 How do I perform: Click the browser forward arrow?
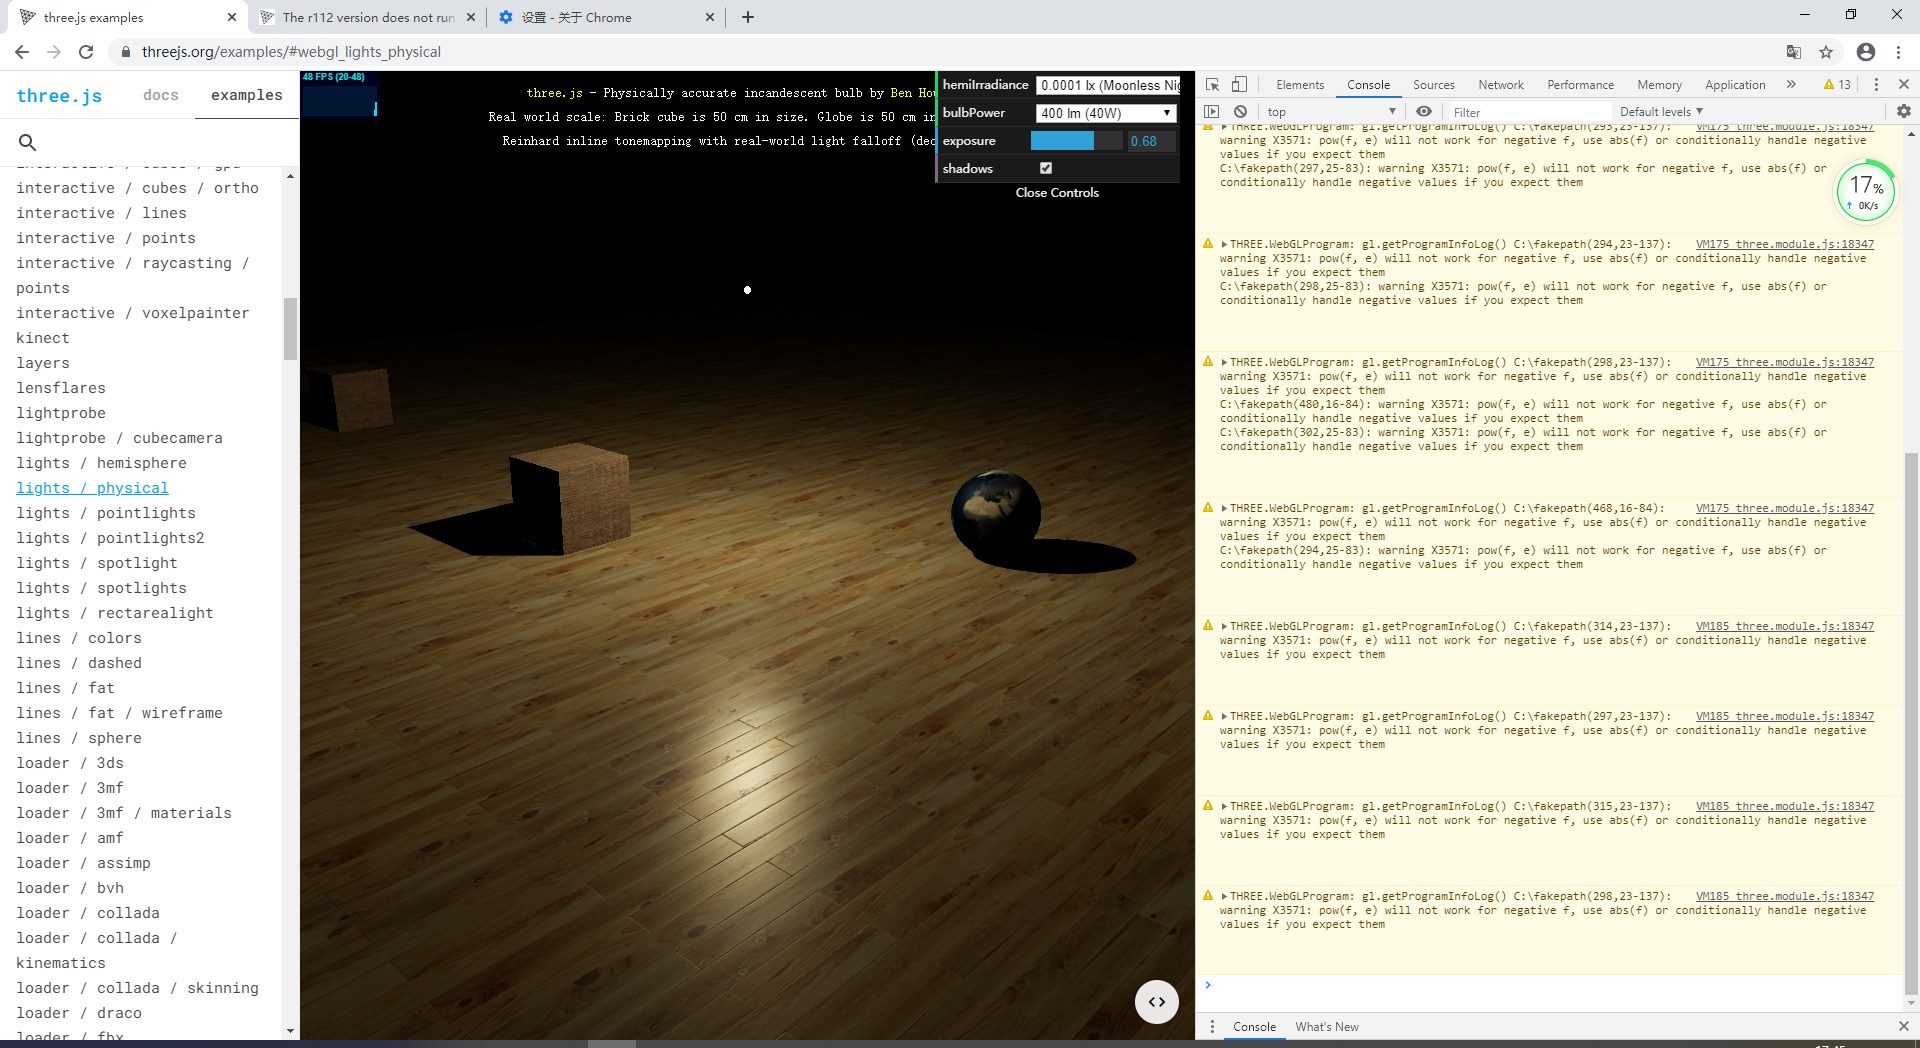point(54,52)
